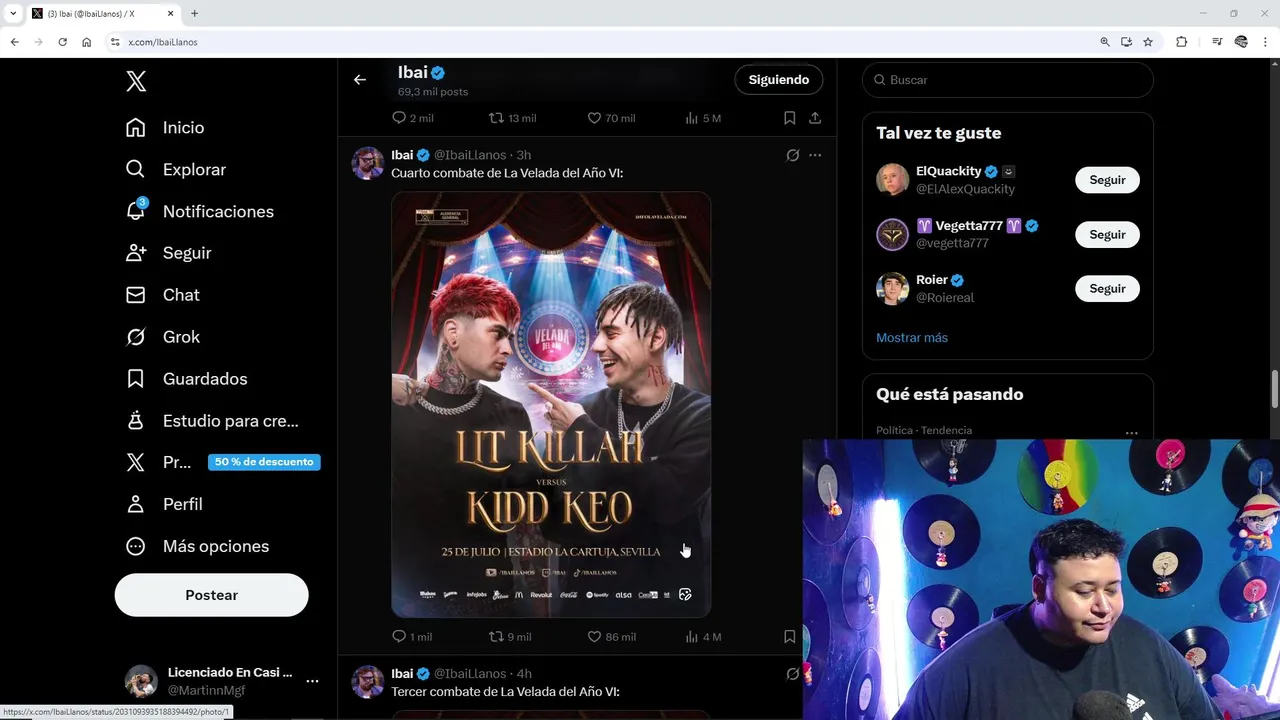1280x720 pixels.
Task: Open Perfil page
Action: coord(164,505)
